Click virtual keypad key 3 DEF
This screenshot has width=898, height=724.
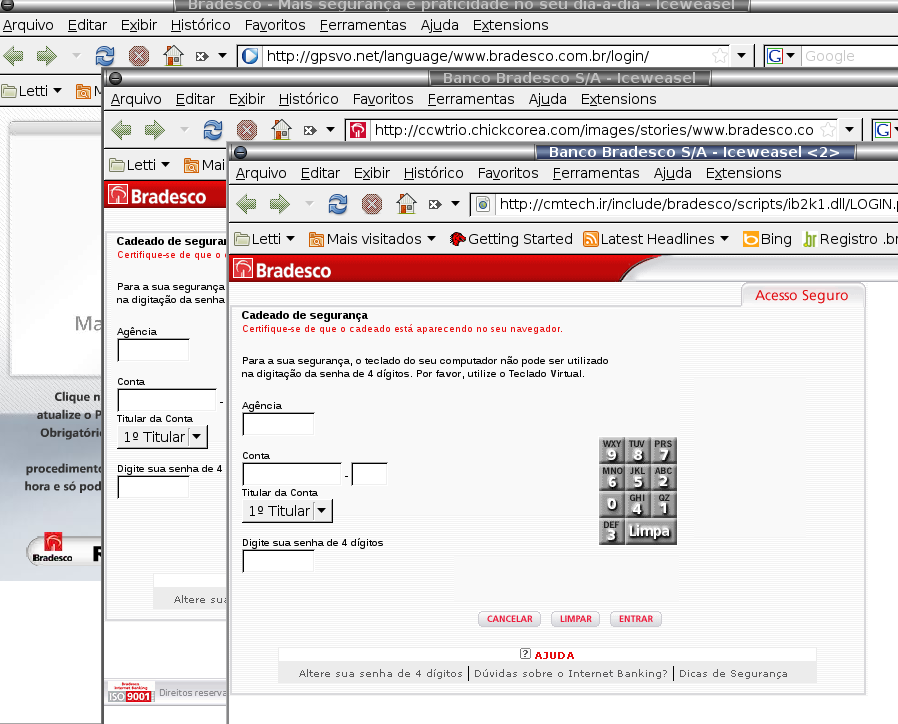[612, 531]
